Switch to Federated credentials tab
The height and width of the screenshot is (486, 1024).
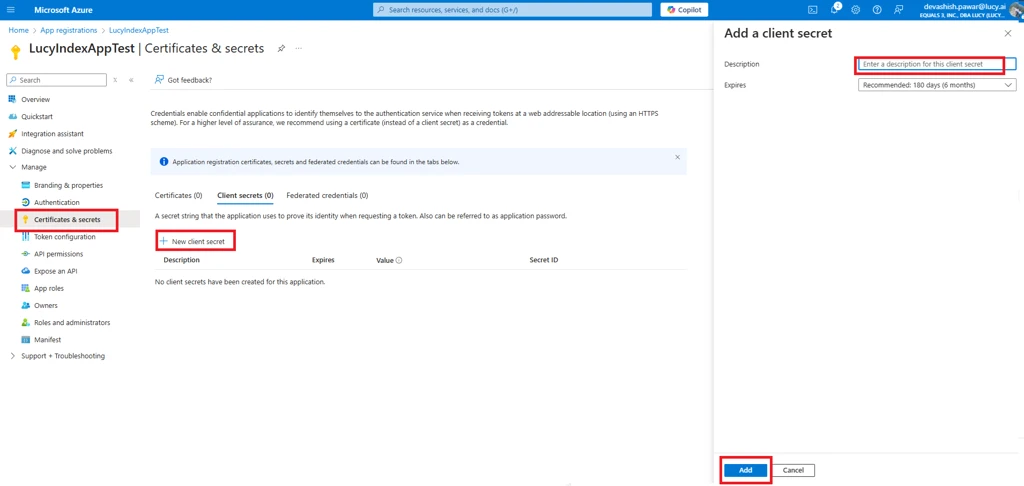(x=327, y=195)
